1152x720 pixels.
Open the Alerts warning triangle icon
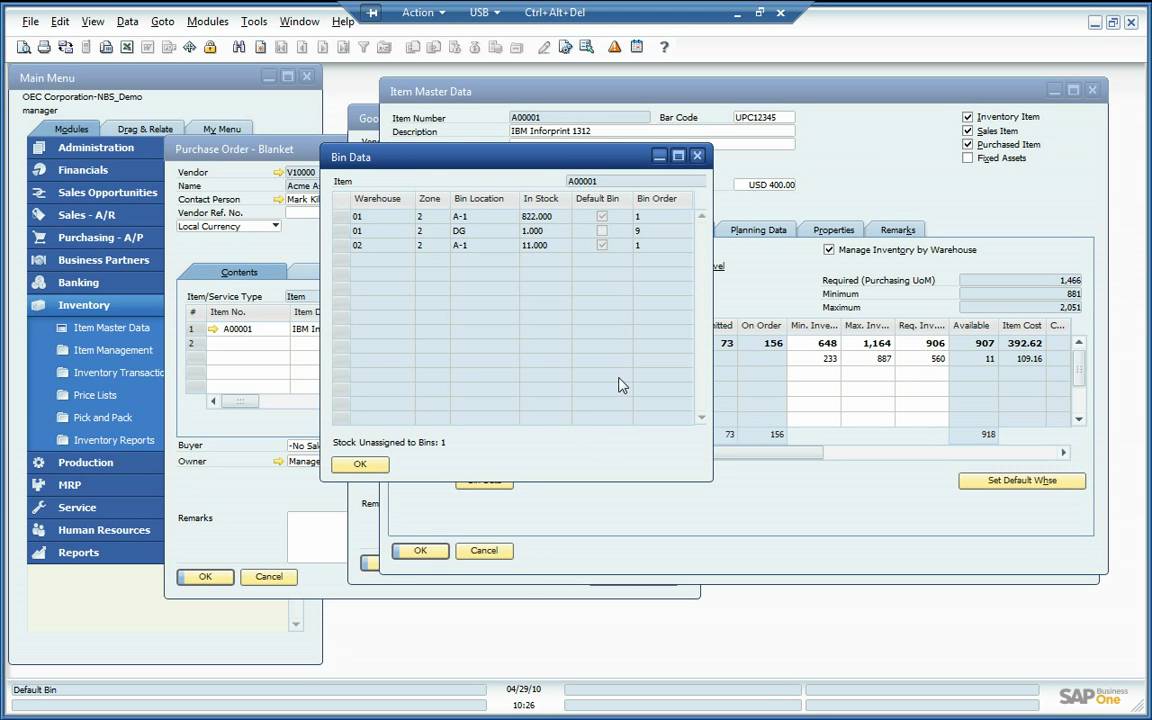[614, 47]
